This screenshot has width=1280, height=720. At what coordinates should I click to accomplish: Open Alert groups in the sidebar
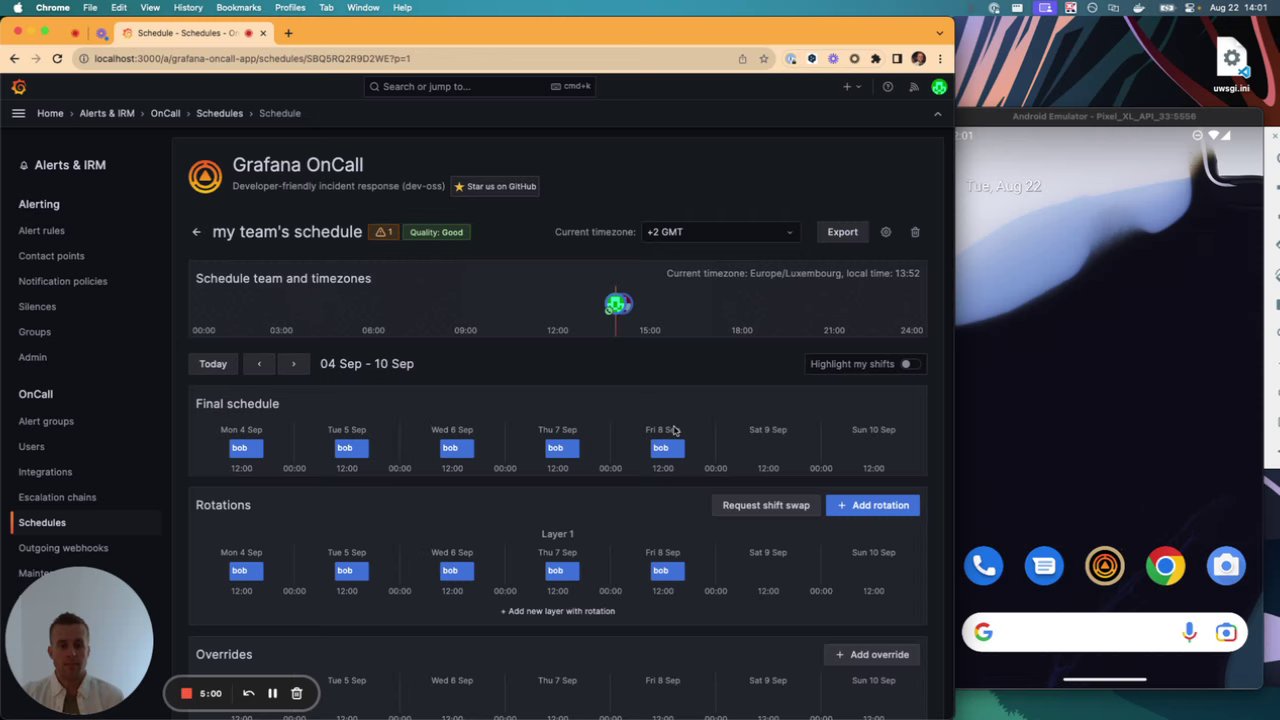click(x=46, y=421)
